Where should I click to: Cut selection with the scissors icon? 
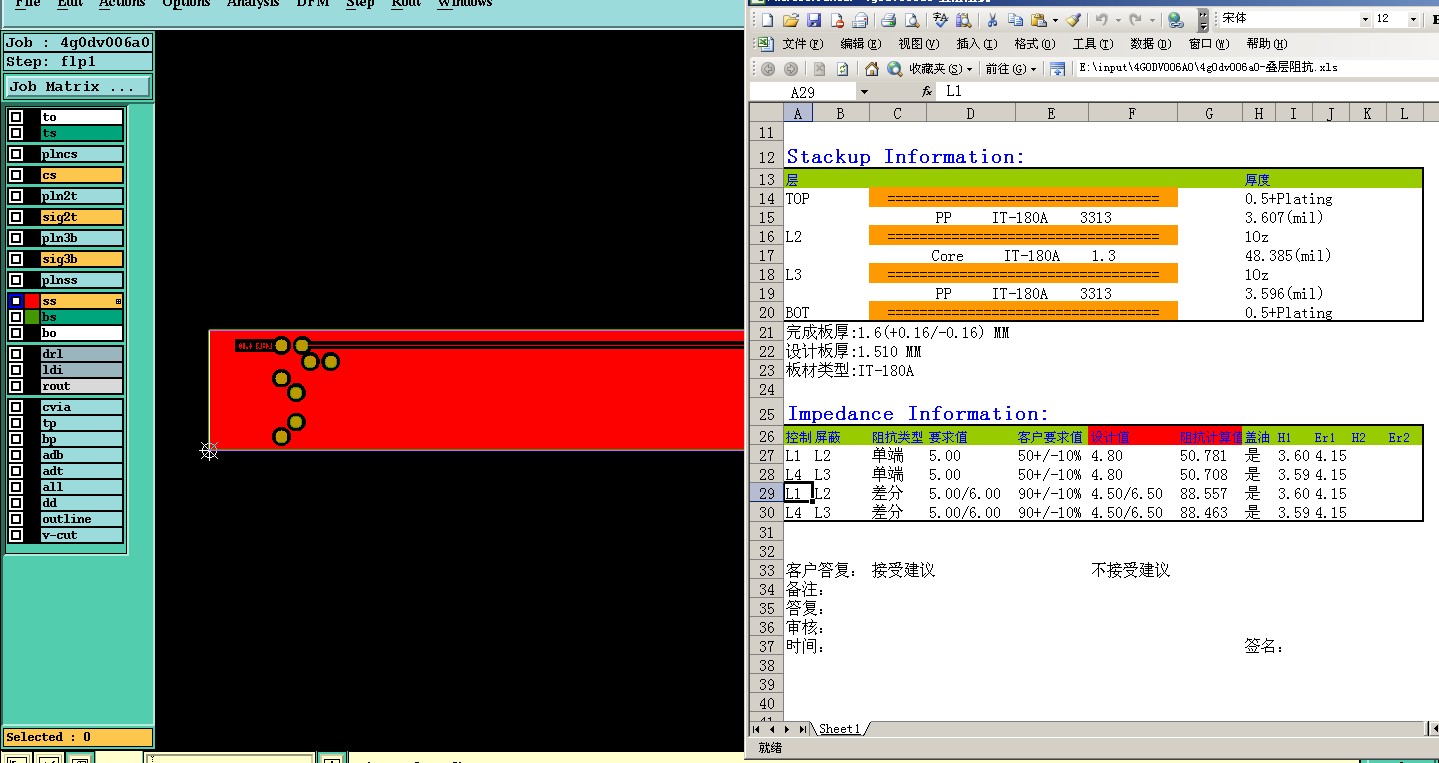[992, 20]
